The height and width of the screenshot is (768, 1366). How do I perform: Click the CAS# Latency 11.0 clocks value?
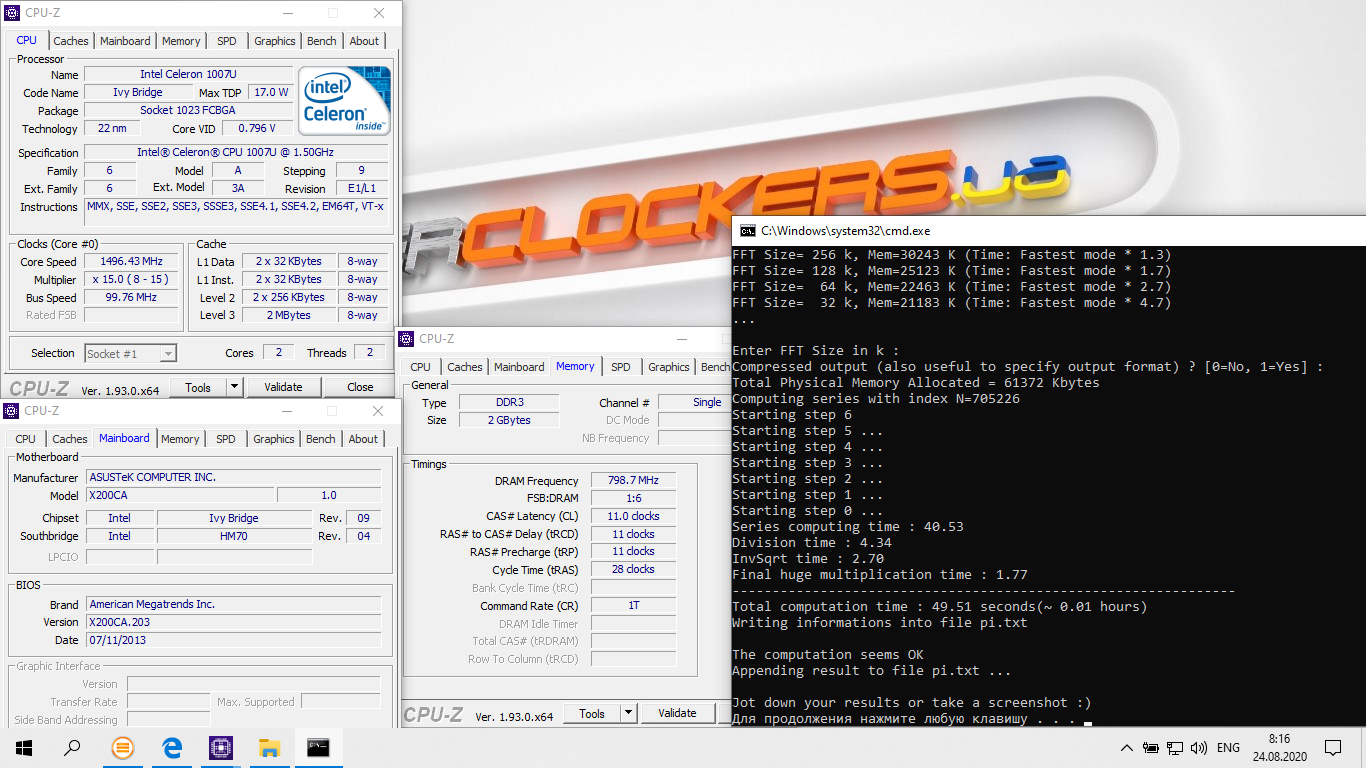(633, 517)
